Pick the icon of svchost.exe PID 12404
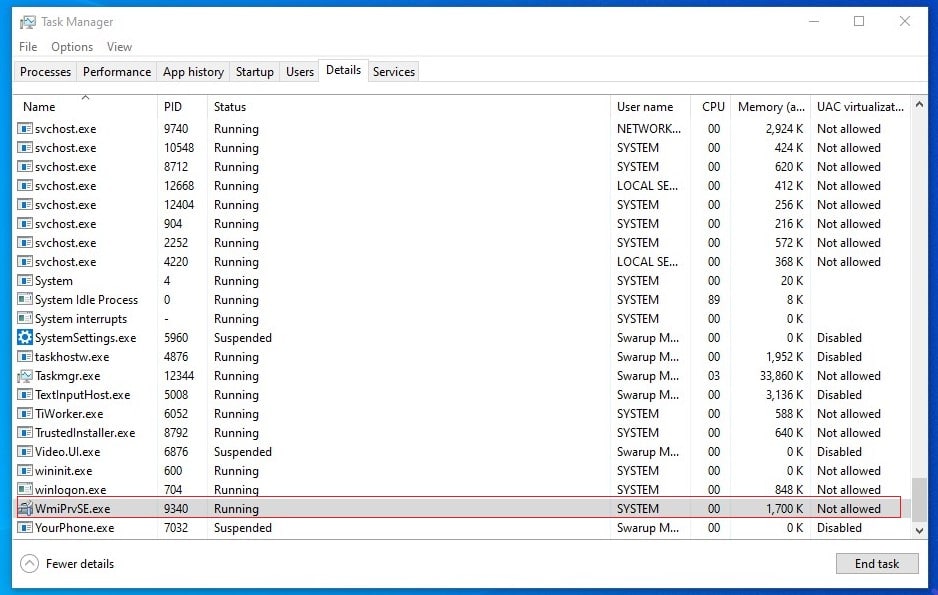The width and height of the screenshot is (938, 595). (25, 205)
